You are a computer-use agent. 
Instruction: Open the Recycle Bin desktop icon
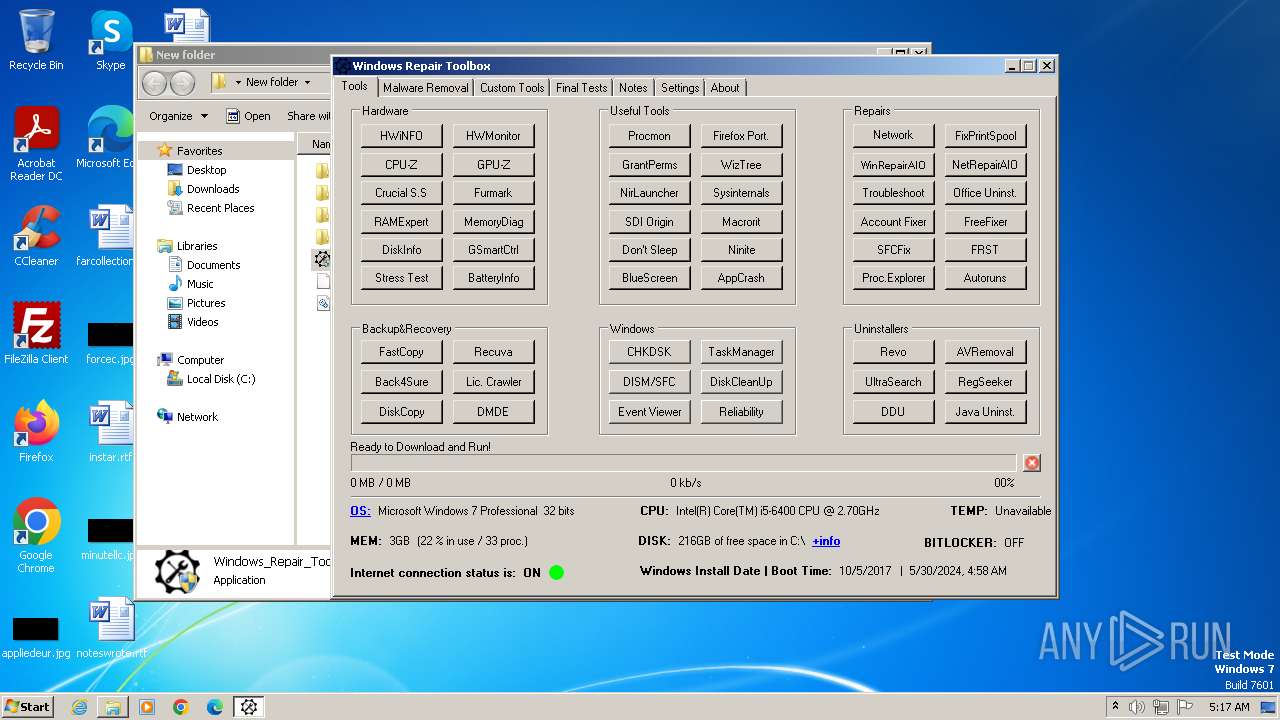[36, 40]
